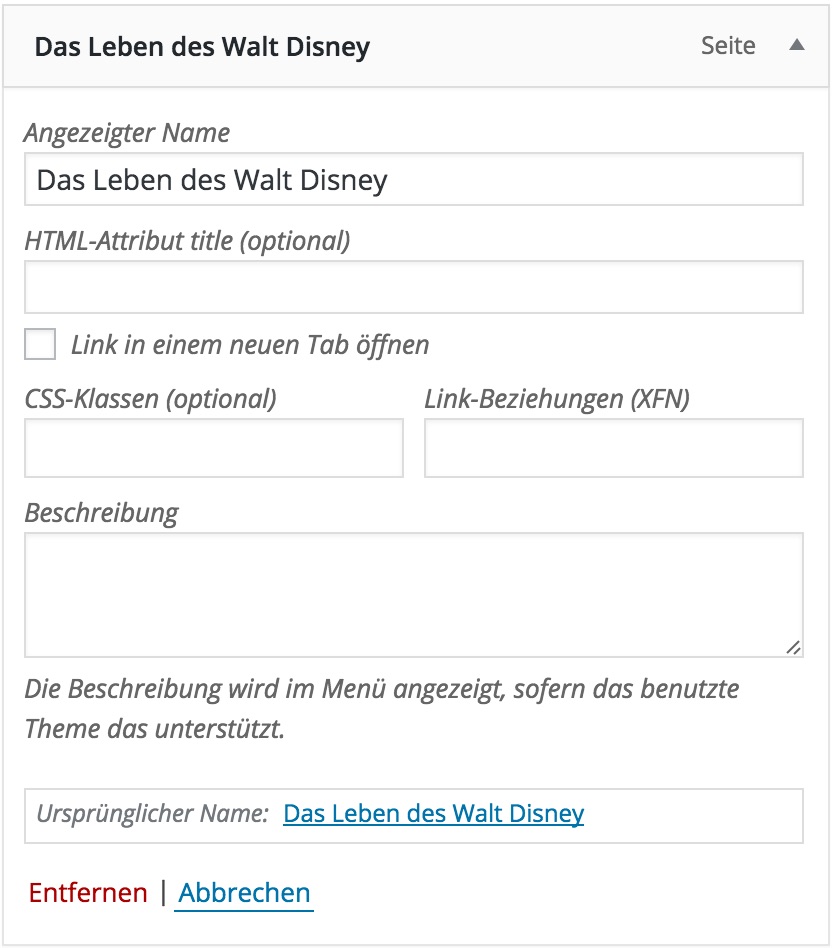Focus the Angezeigter Name text field
This screenshot has height=948, width=832.
413,180
